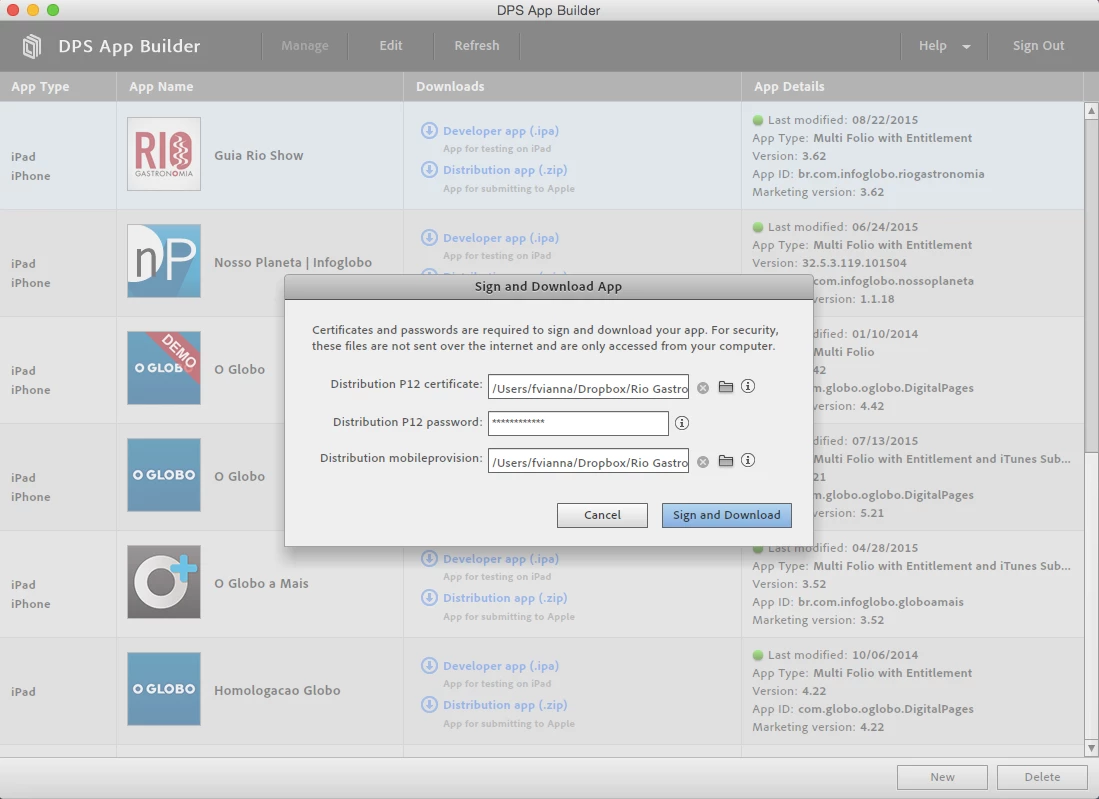Click Homologacao Globo distribution download icon
The height and width of the screenshot is (799, 1099).
pos(429,704)
